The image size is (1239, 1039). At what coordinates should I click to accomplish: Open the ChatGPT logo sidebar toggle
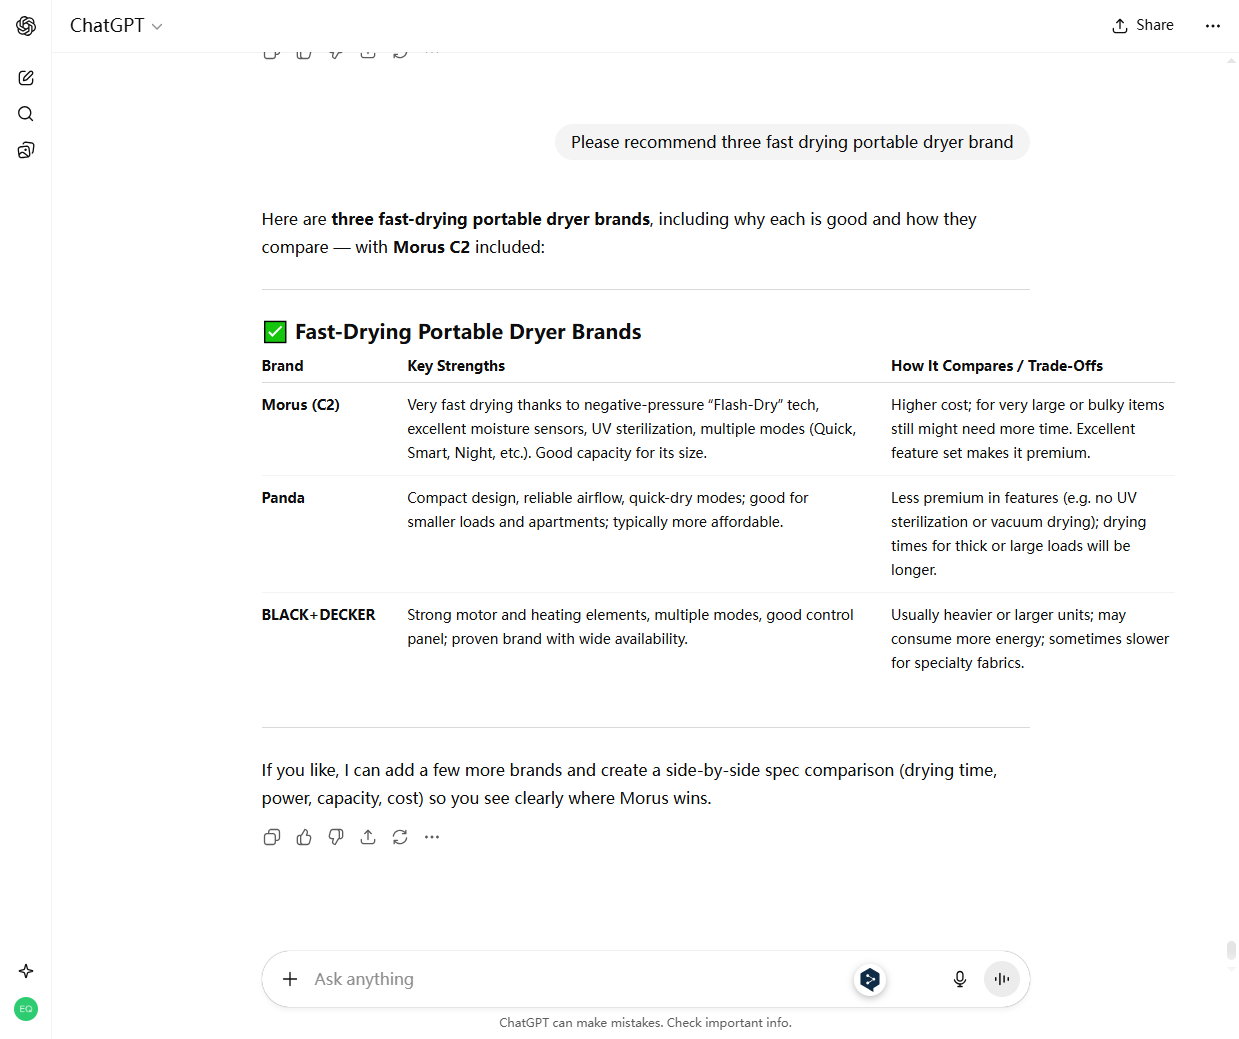[26, 26]
